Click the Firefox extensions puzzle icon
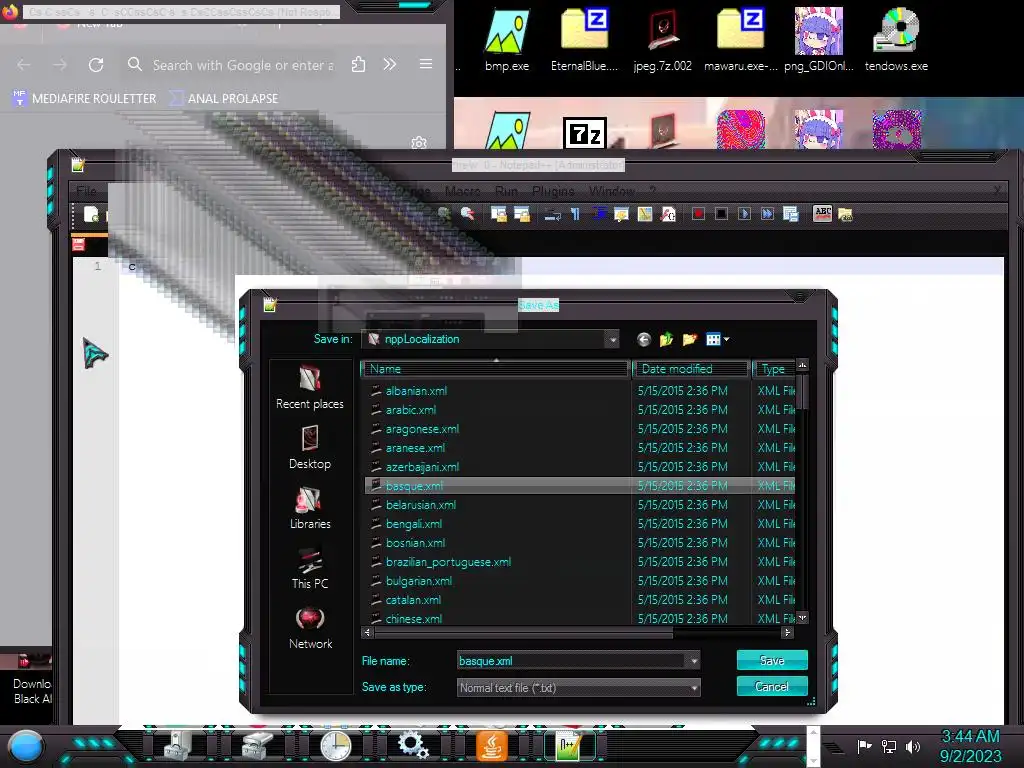Viewport: 1024px width, 768px height. coord(358,65)
